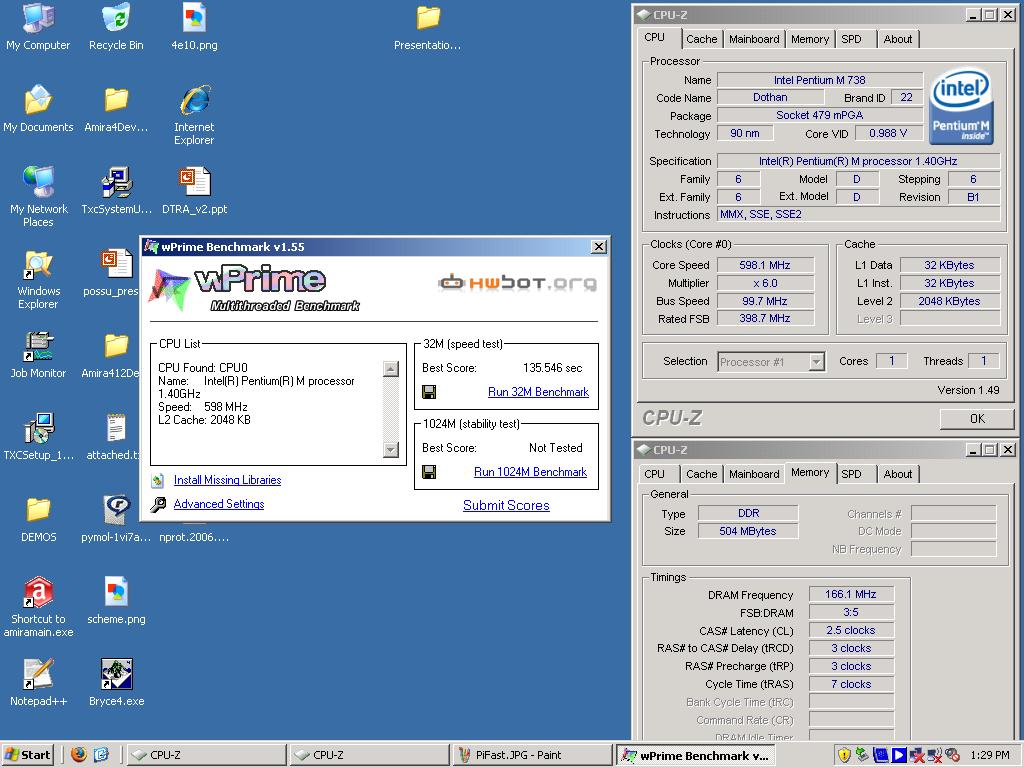Click CPU List scrollbar down arrow
The width and height of the screenshot is (1024, 768).
tap(391, 449)
